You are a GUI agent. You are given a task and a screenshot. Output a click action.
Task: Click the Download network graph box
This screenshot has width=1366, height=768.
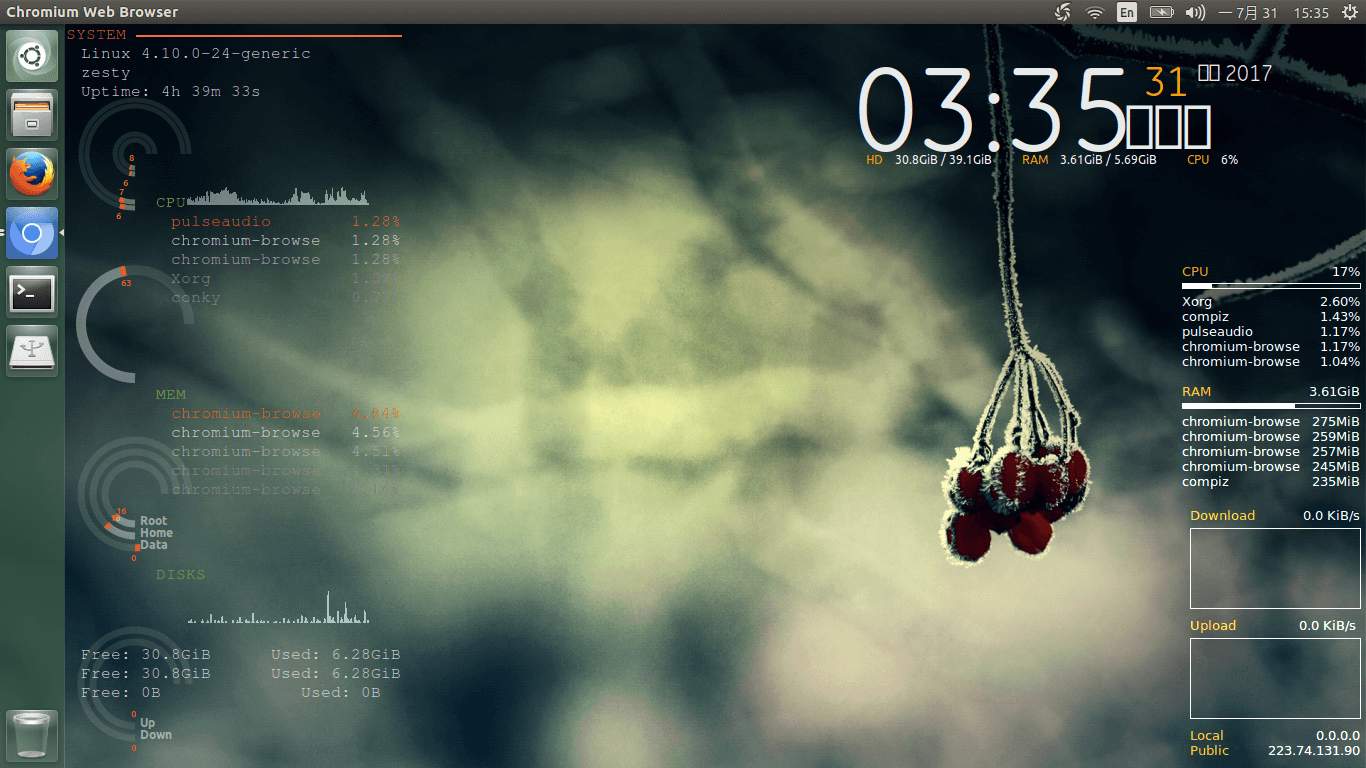tap(1275, 568)
